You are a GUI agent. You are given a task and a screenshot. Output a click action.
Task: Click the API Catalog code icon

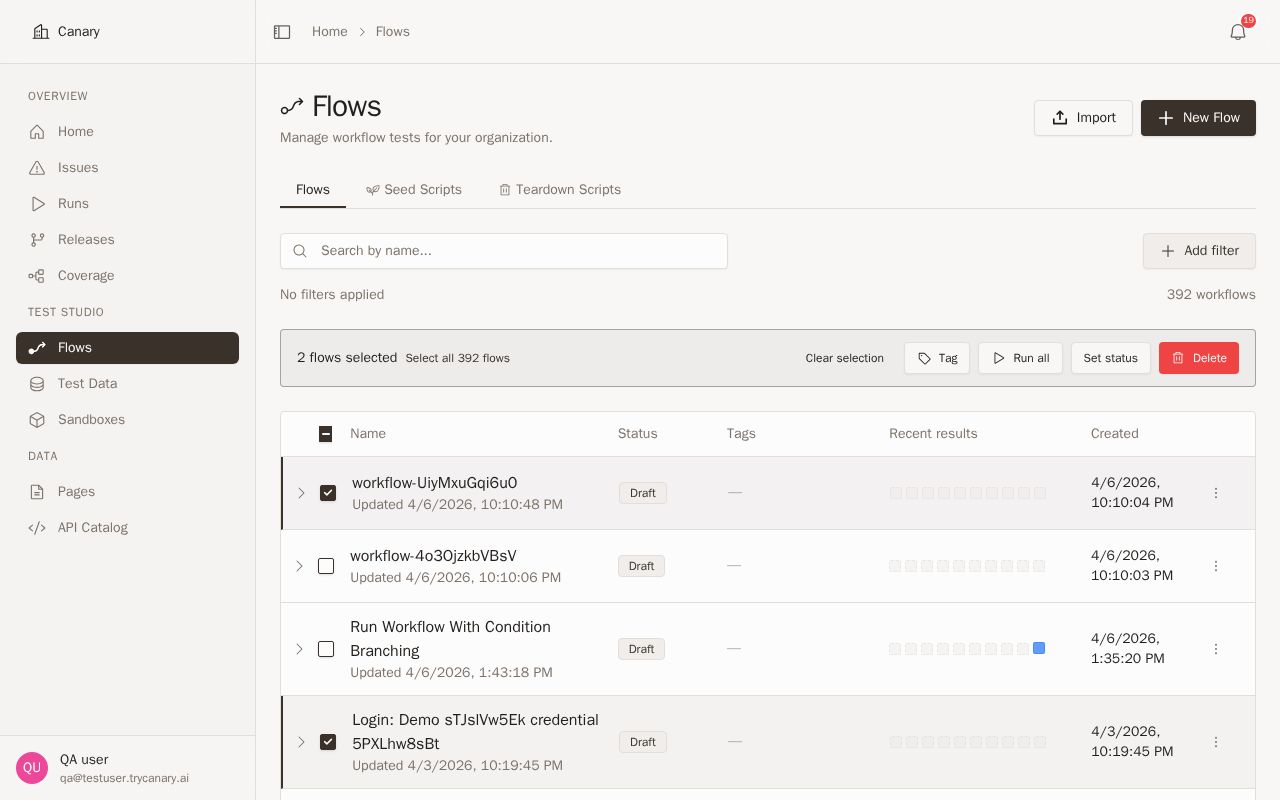tap(37, 528)
